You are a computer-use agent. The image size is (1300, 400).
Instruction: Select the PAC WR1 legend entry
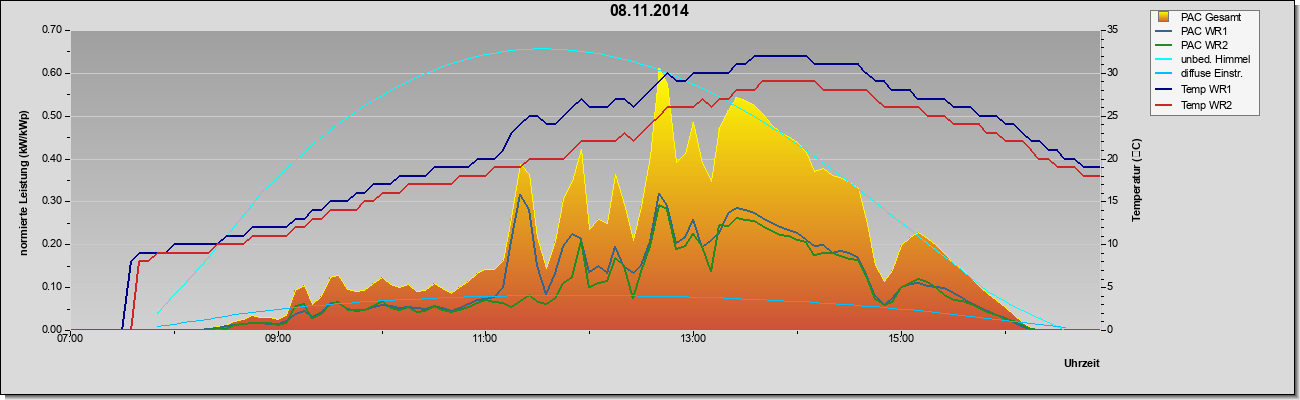(x=1204, y=31)
